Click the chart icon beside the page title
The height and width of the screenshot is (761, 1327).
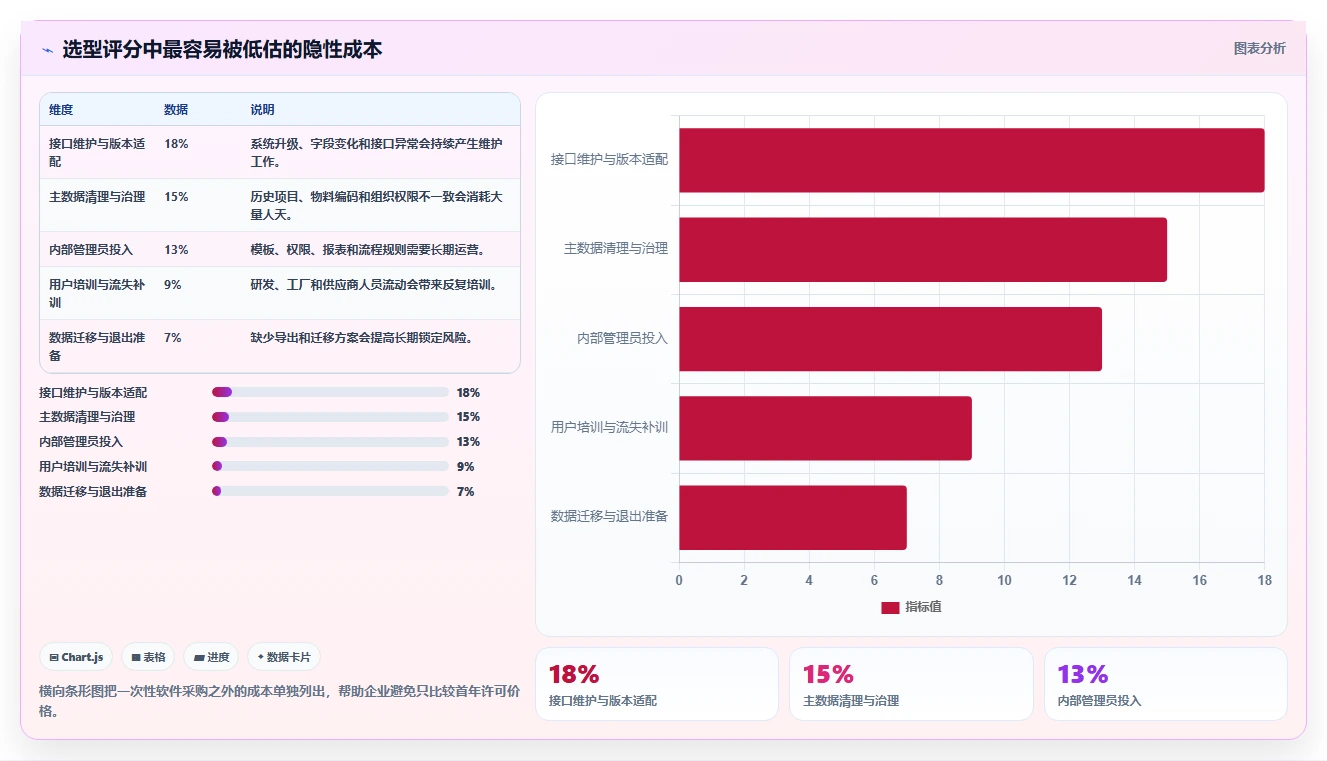pyautogui.click(x=47, y=50)
